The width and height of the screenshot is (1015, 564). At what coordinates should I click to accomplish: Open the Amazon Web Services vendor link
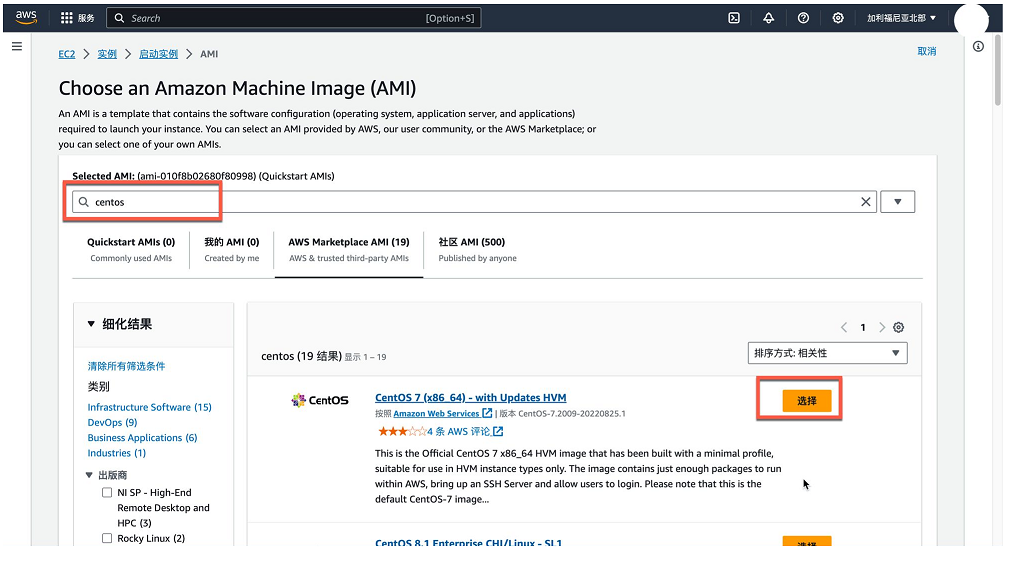tap(436, 414)
